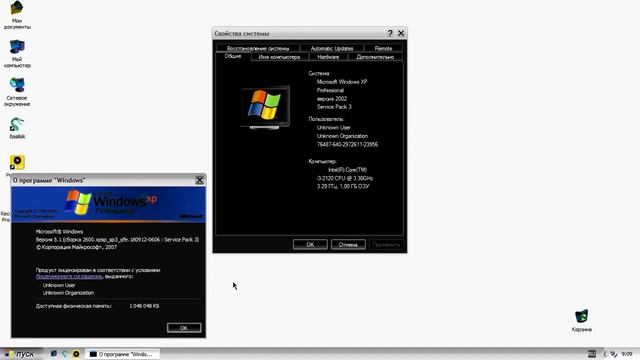Click the Windows XP banner in the about dialog
The width and height of the screenshot is (640, 360).
click(108, 204)
